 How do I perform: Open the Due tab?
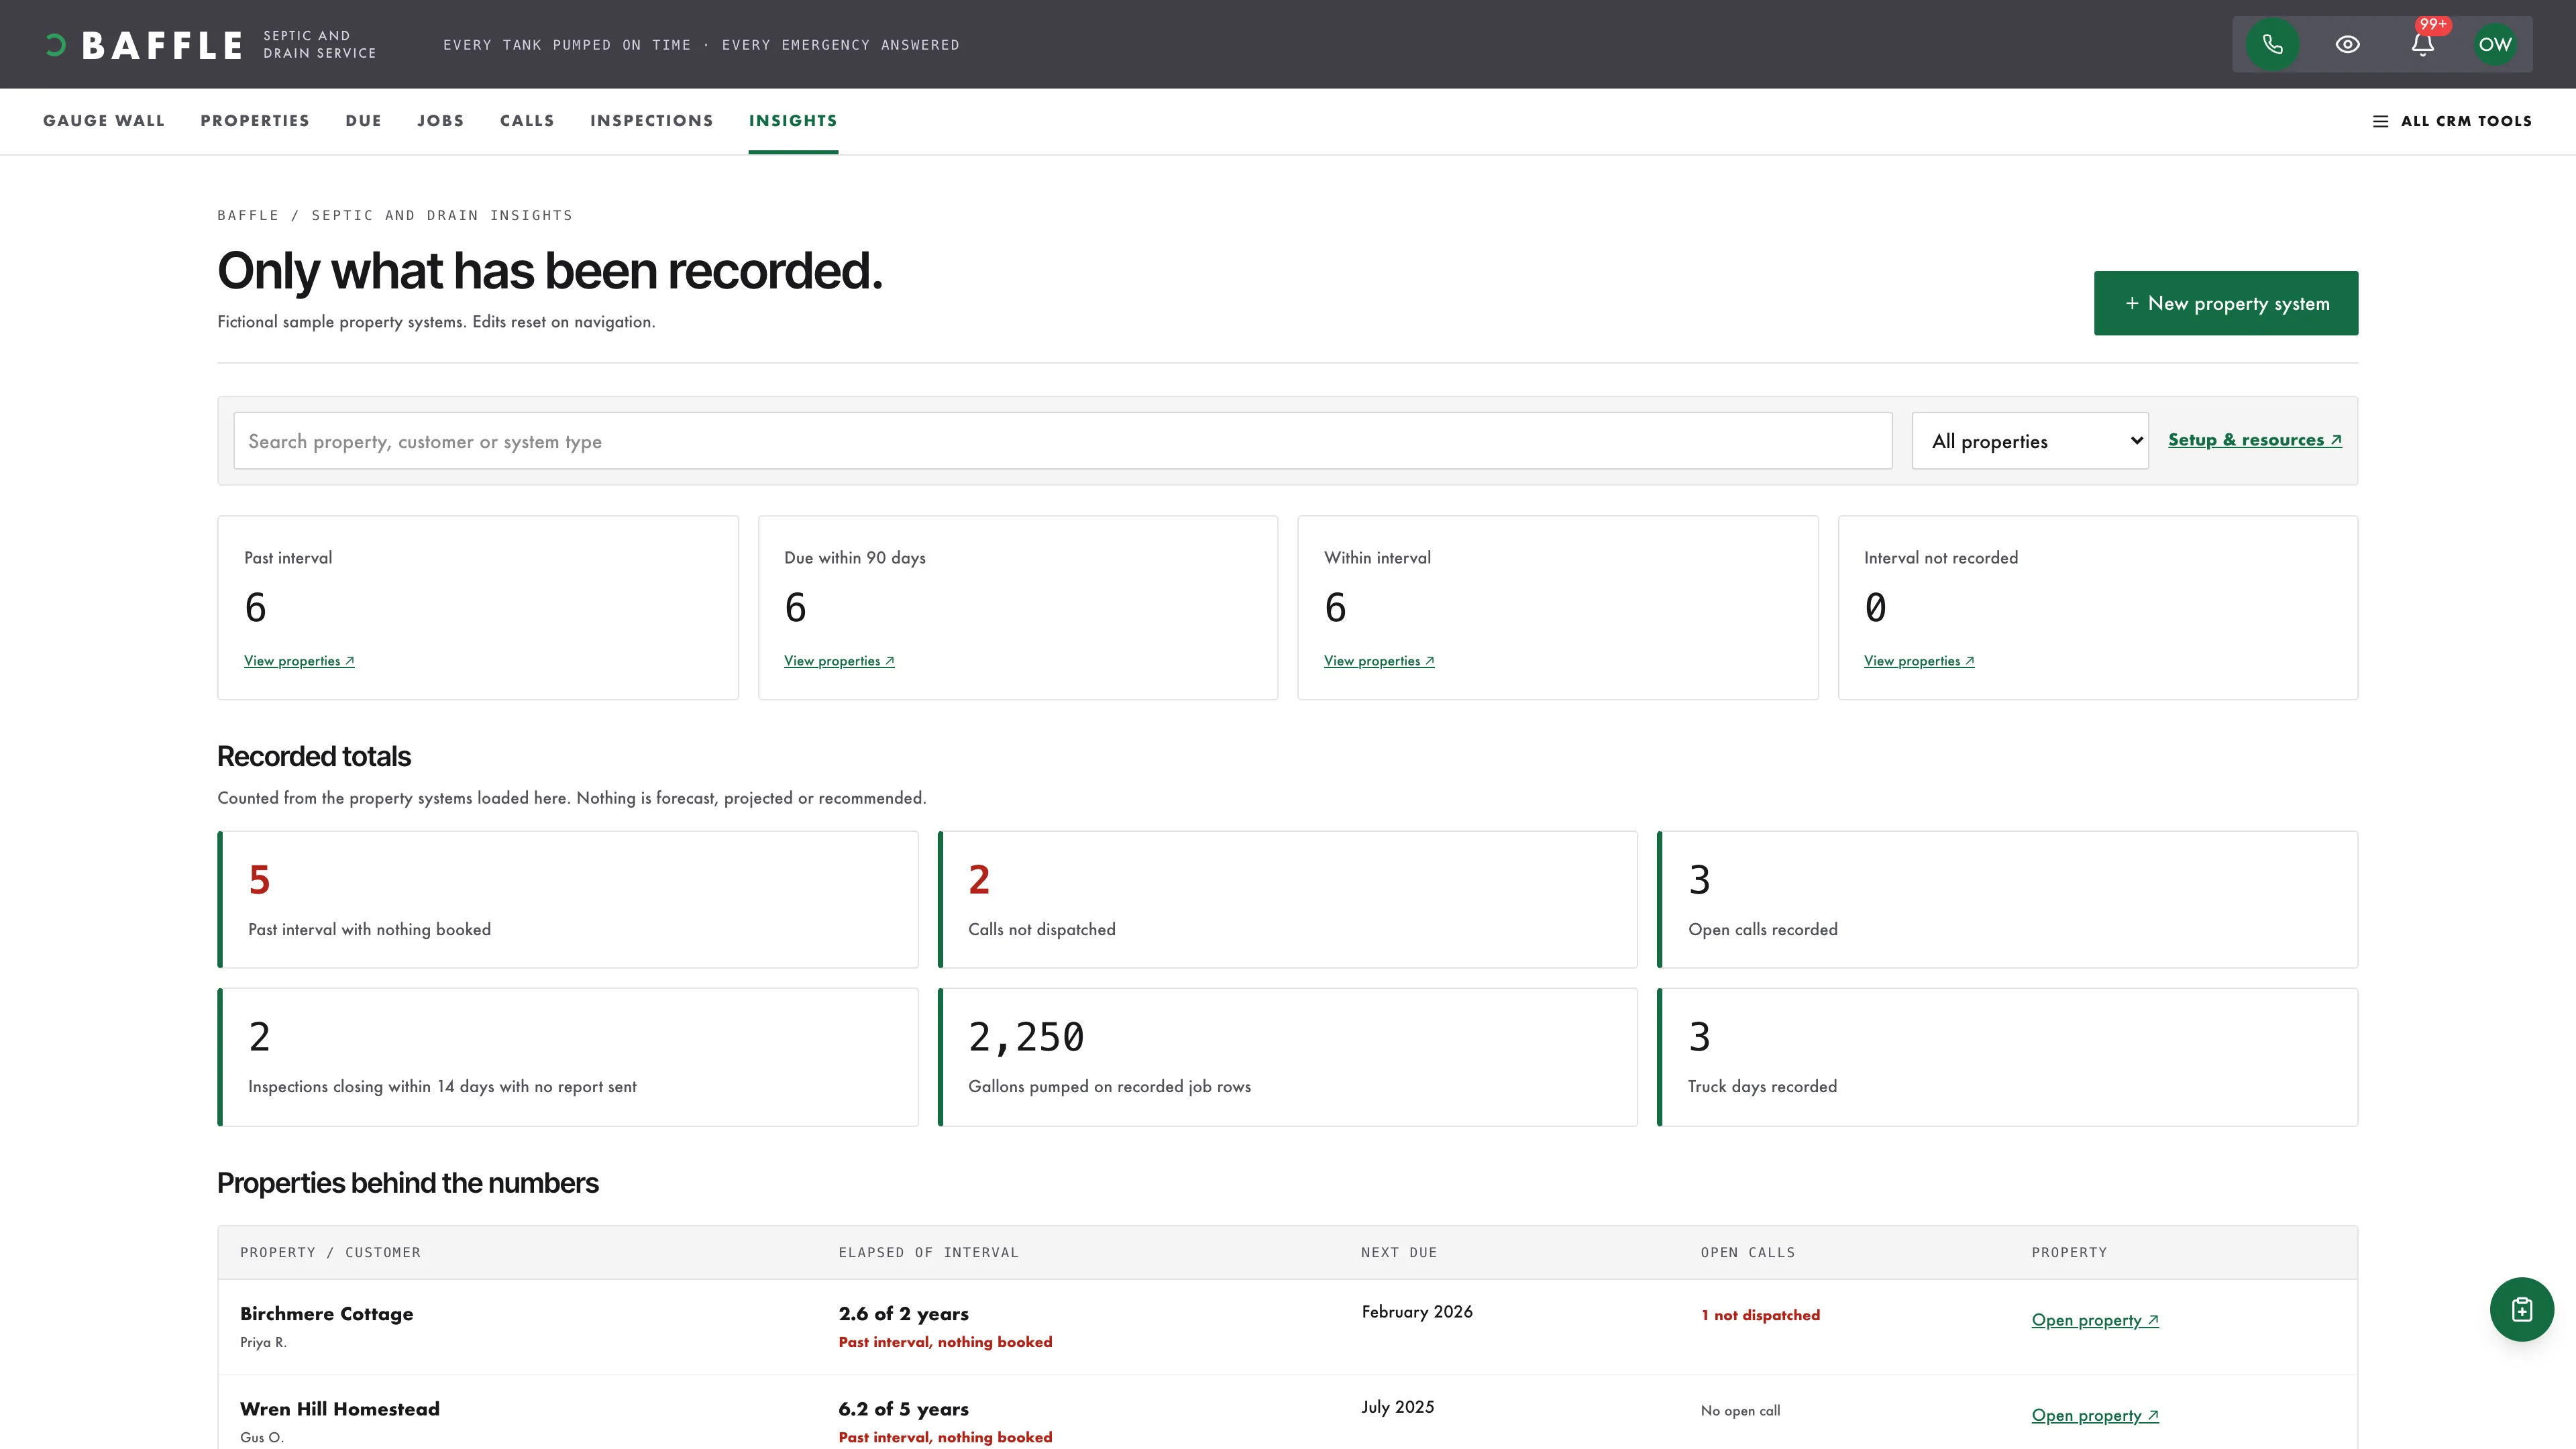[363, 121]
